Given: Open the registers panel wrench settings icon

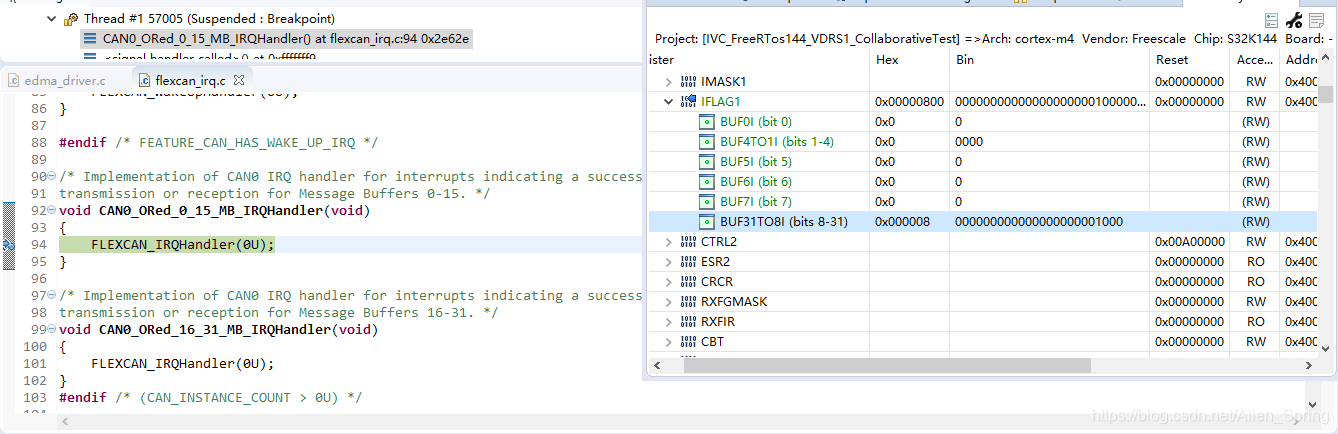Looking at the screenshot, I should [1294, 20].
